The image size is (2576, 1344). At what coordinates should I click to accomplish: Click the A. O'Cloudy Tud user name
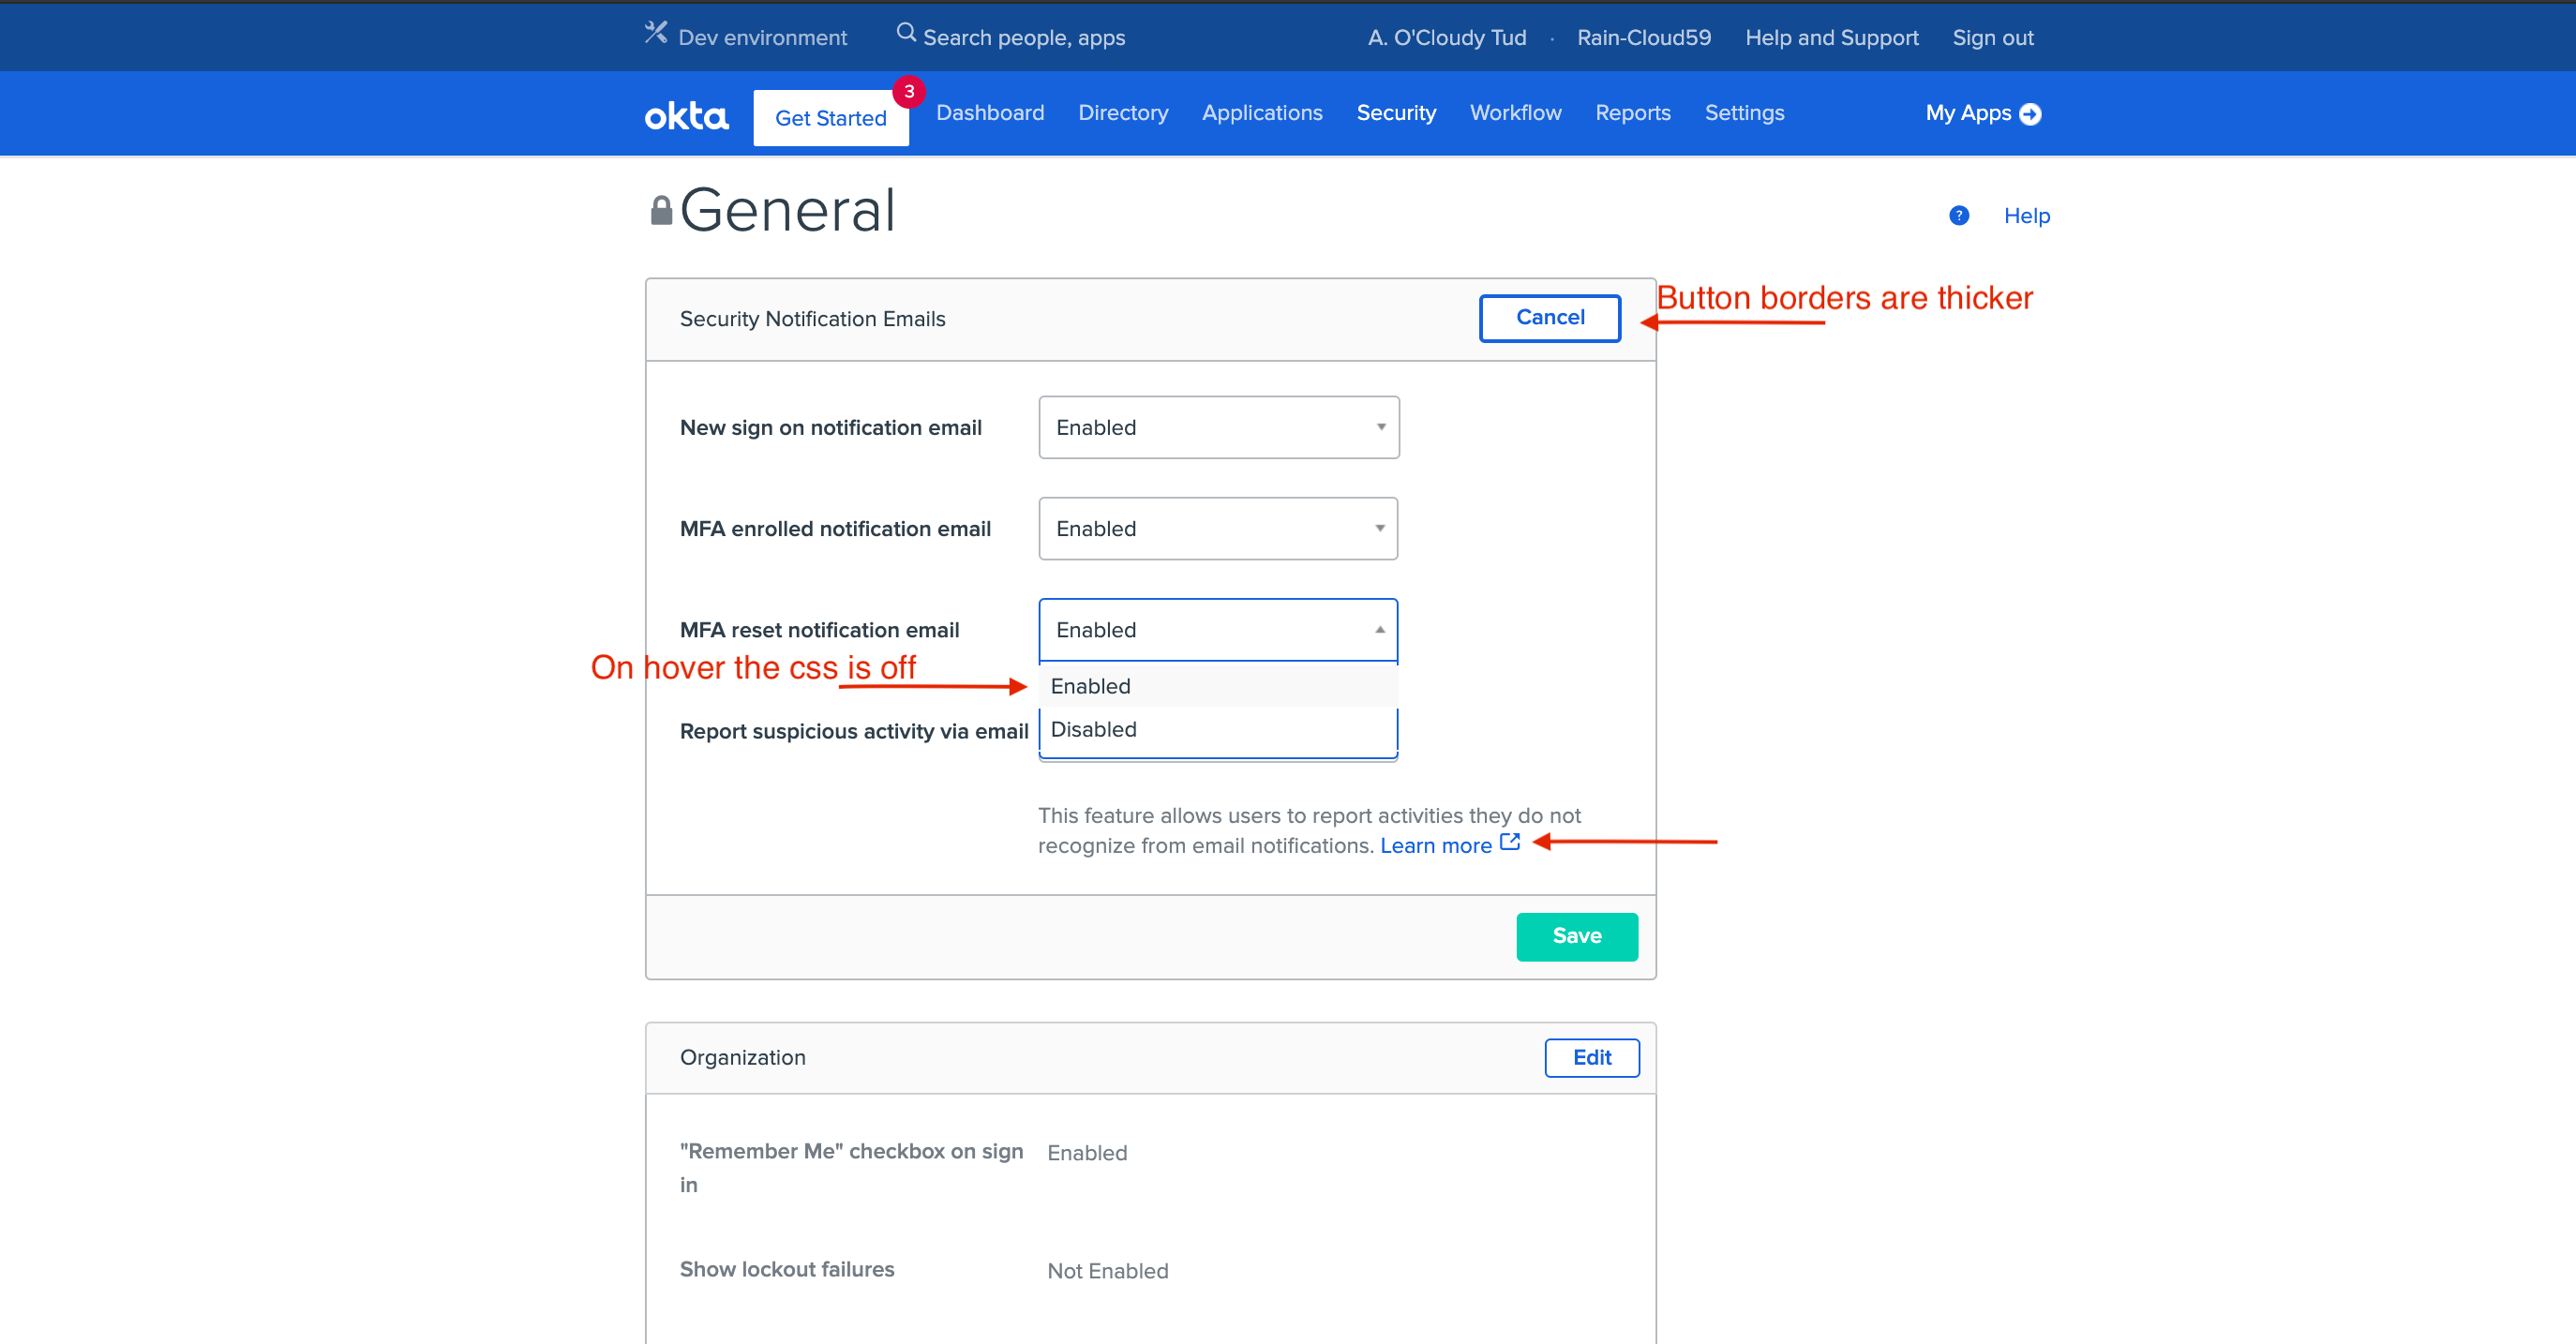tap(1447, 38)
